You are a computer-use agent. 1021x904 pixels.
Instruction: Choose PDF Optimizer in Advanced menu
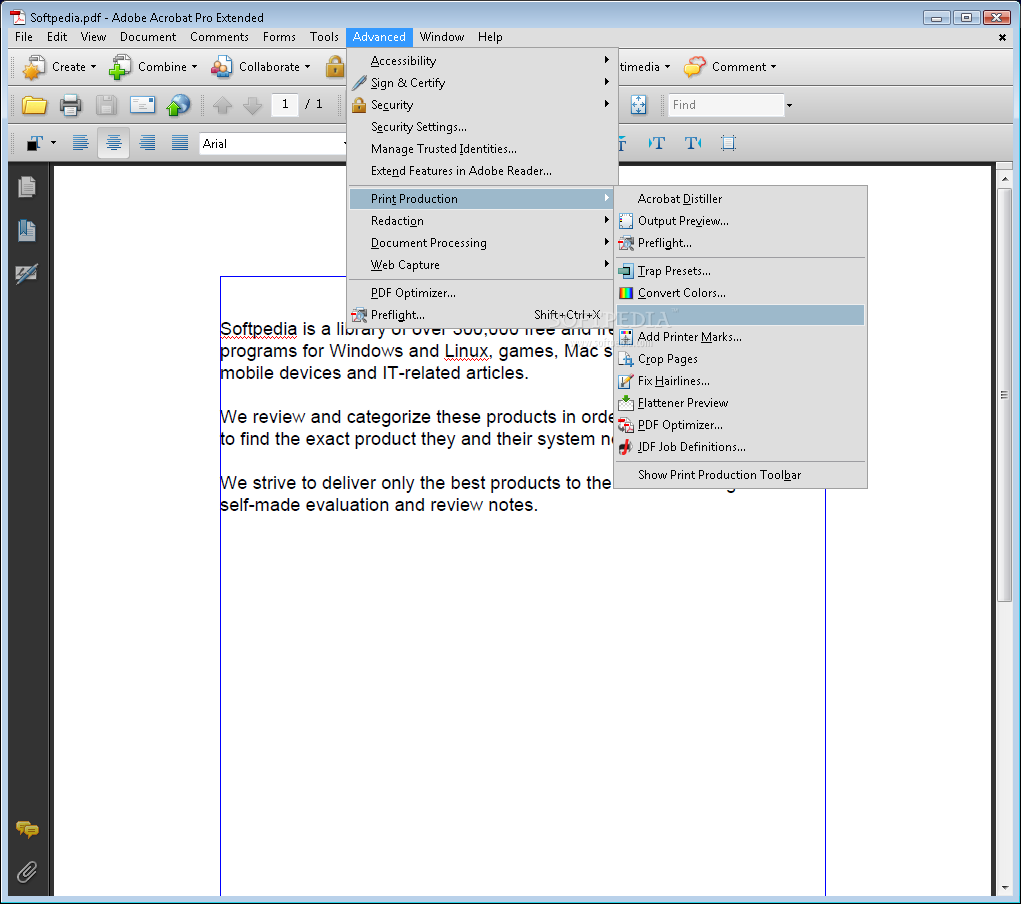[x=482, y=293]
